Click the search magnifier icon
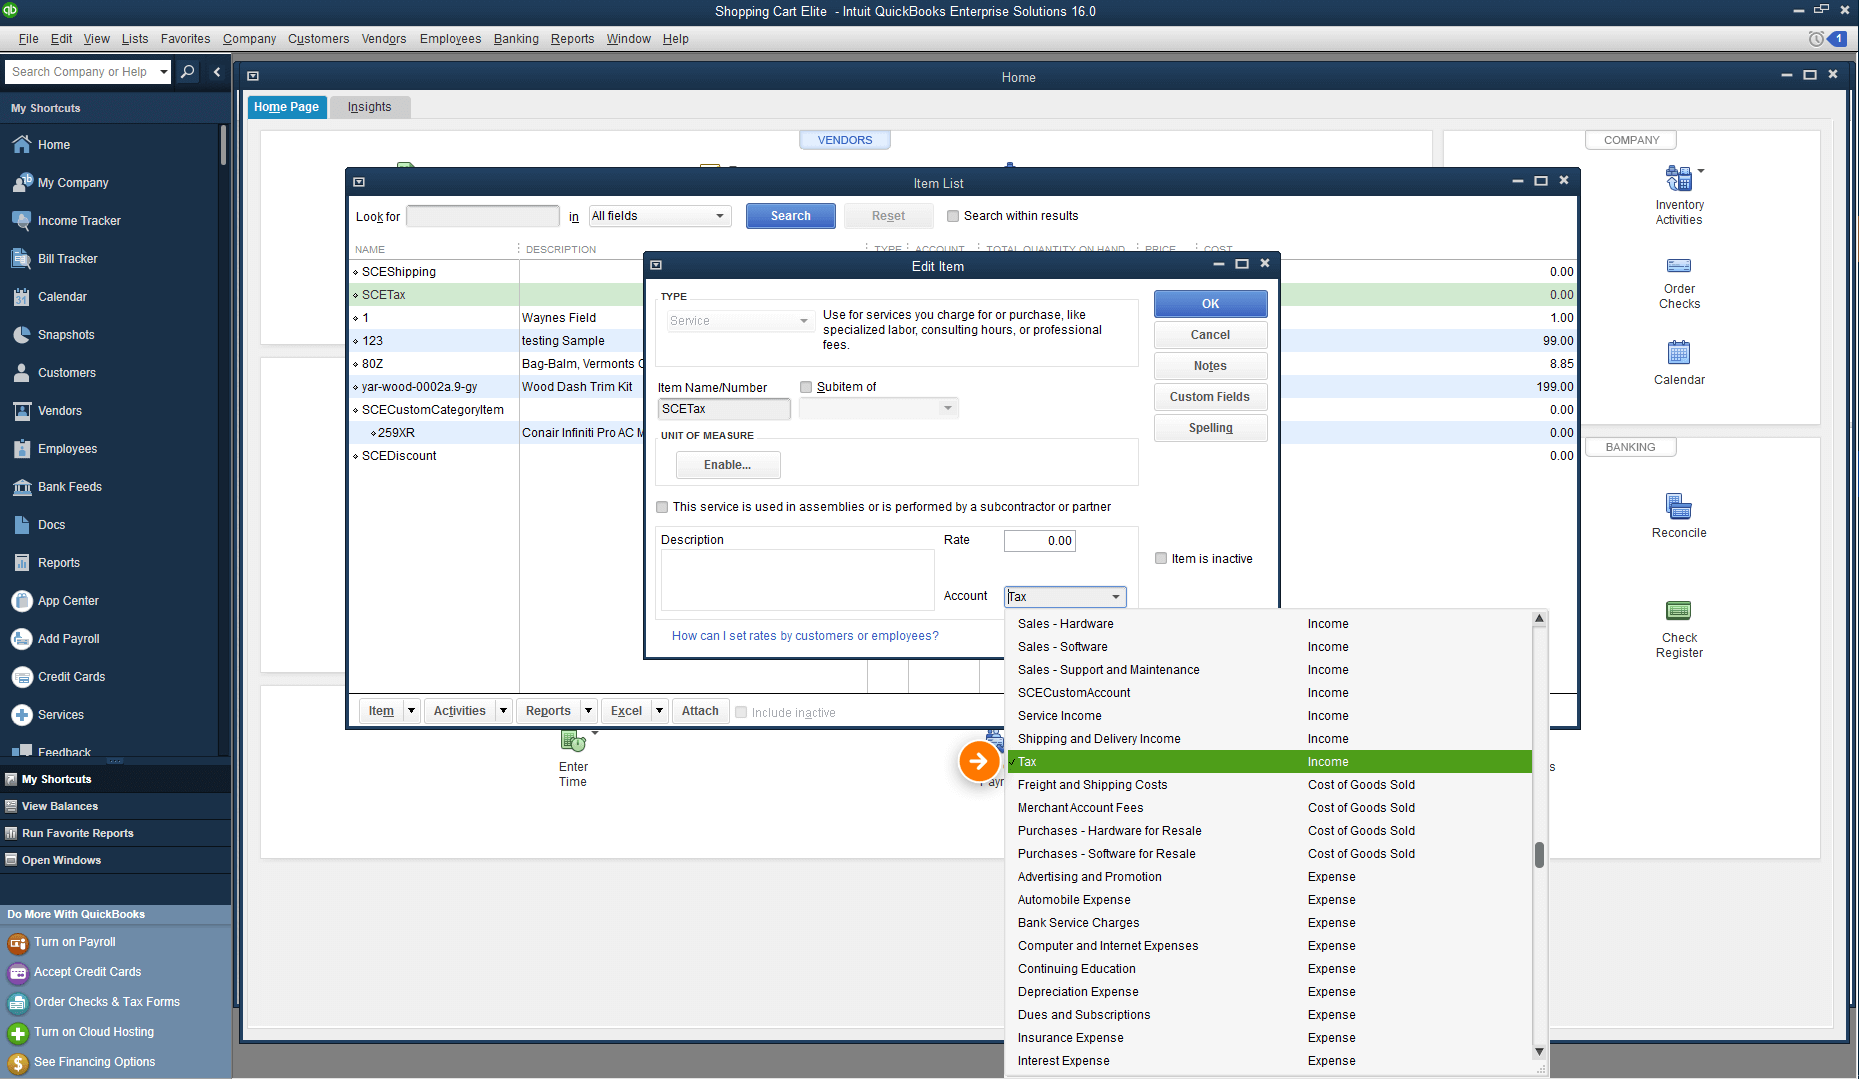Image resolution: width=1859 pixels, height=1079 pixels. pyautogui.click(x=187, y=72)
